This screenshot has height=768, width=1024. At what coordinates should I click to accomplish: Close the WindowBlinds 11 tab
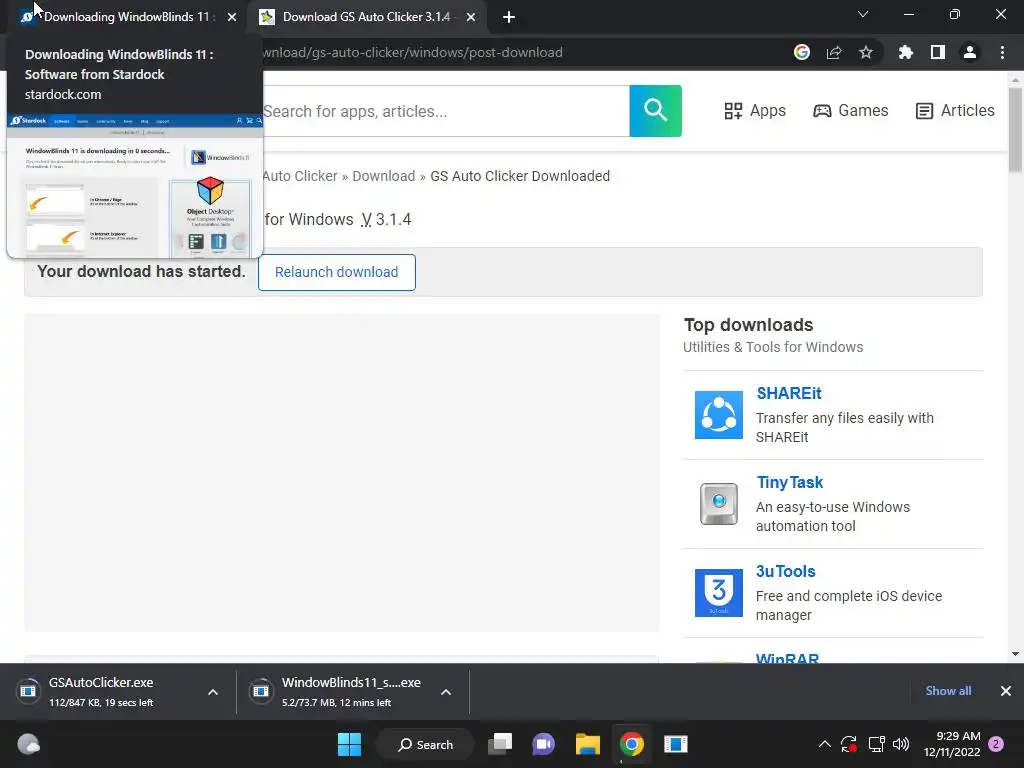point(232,17)
